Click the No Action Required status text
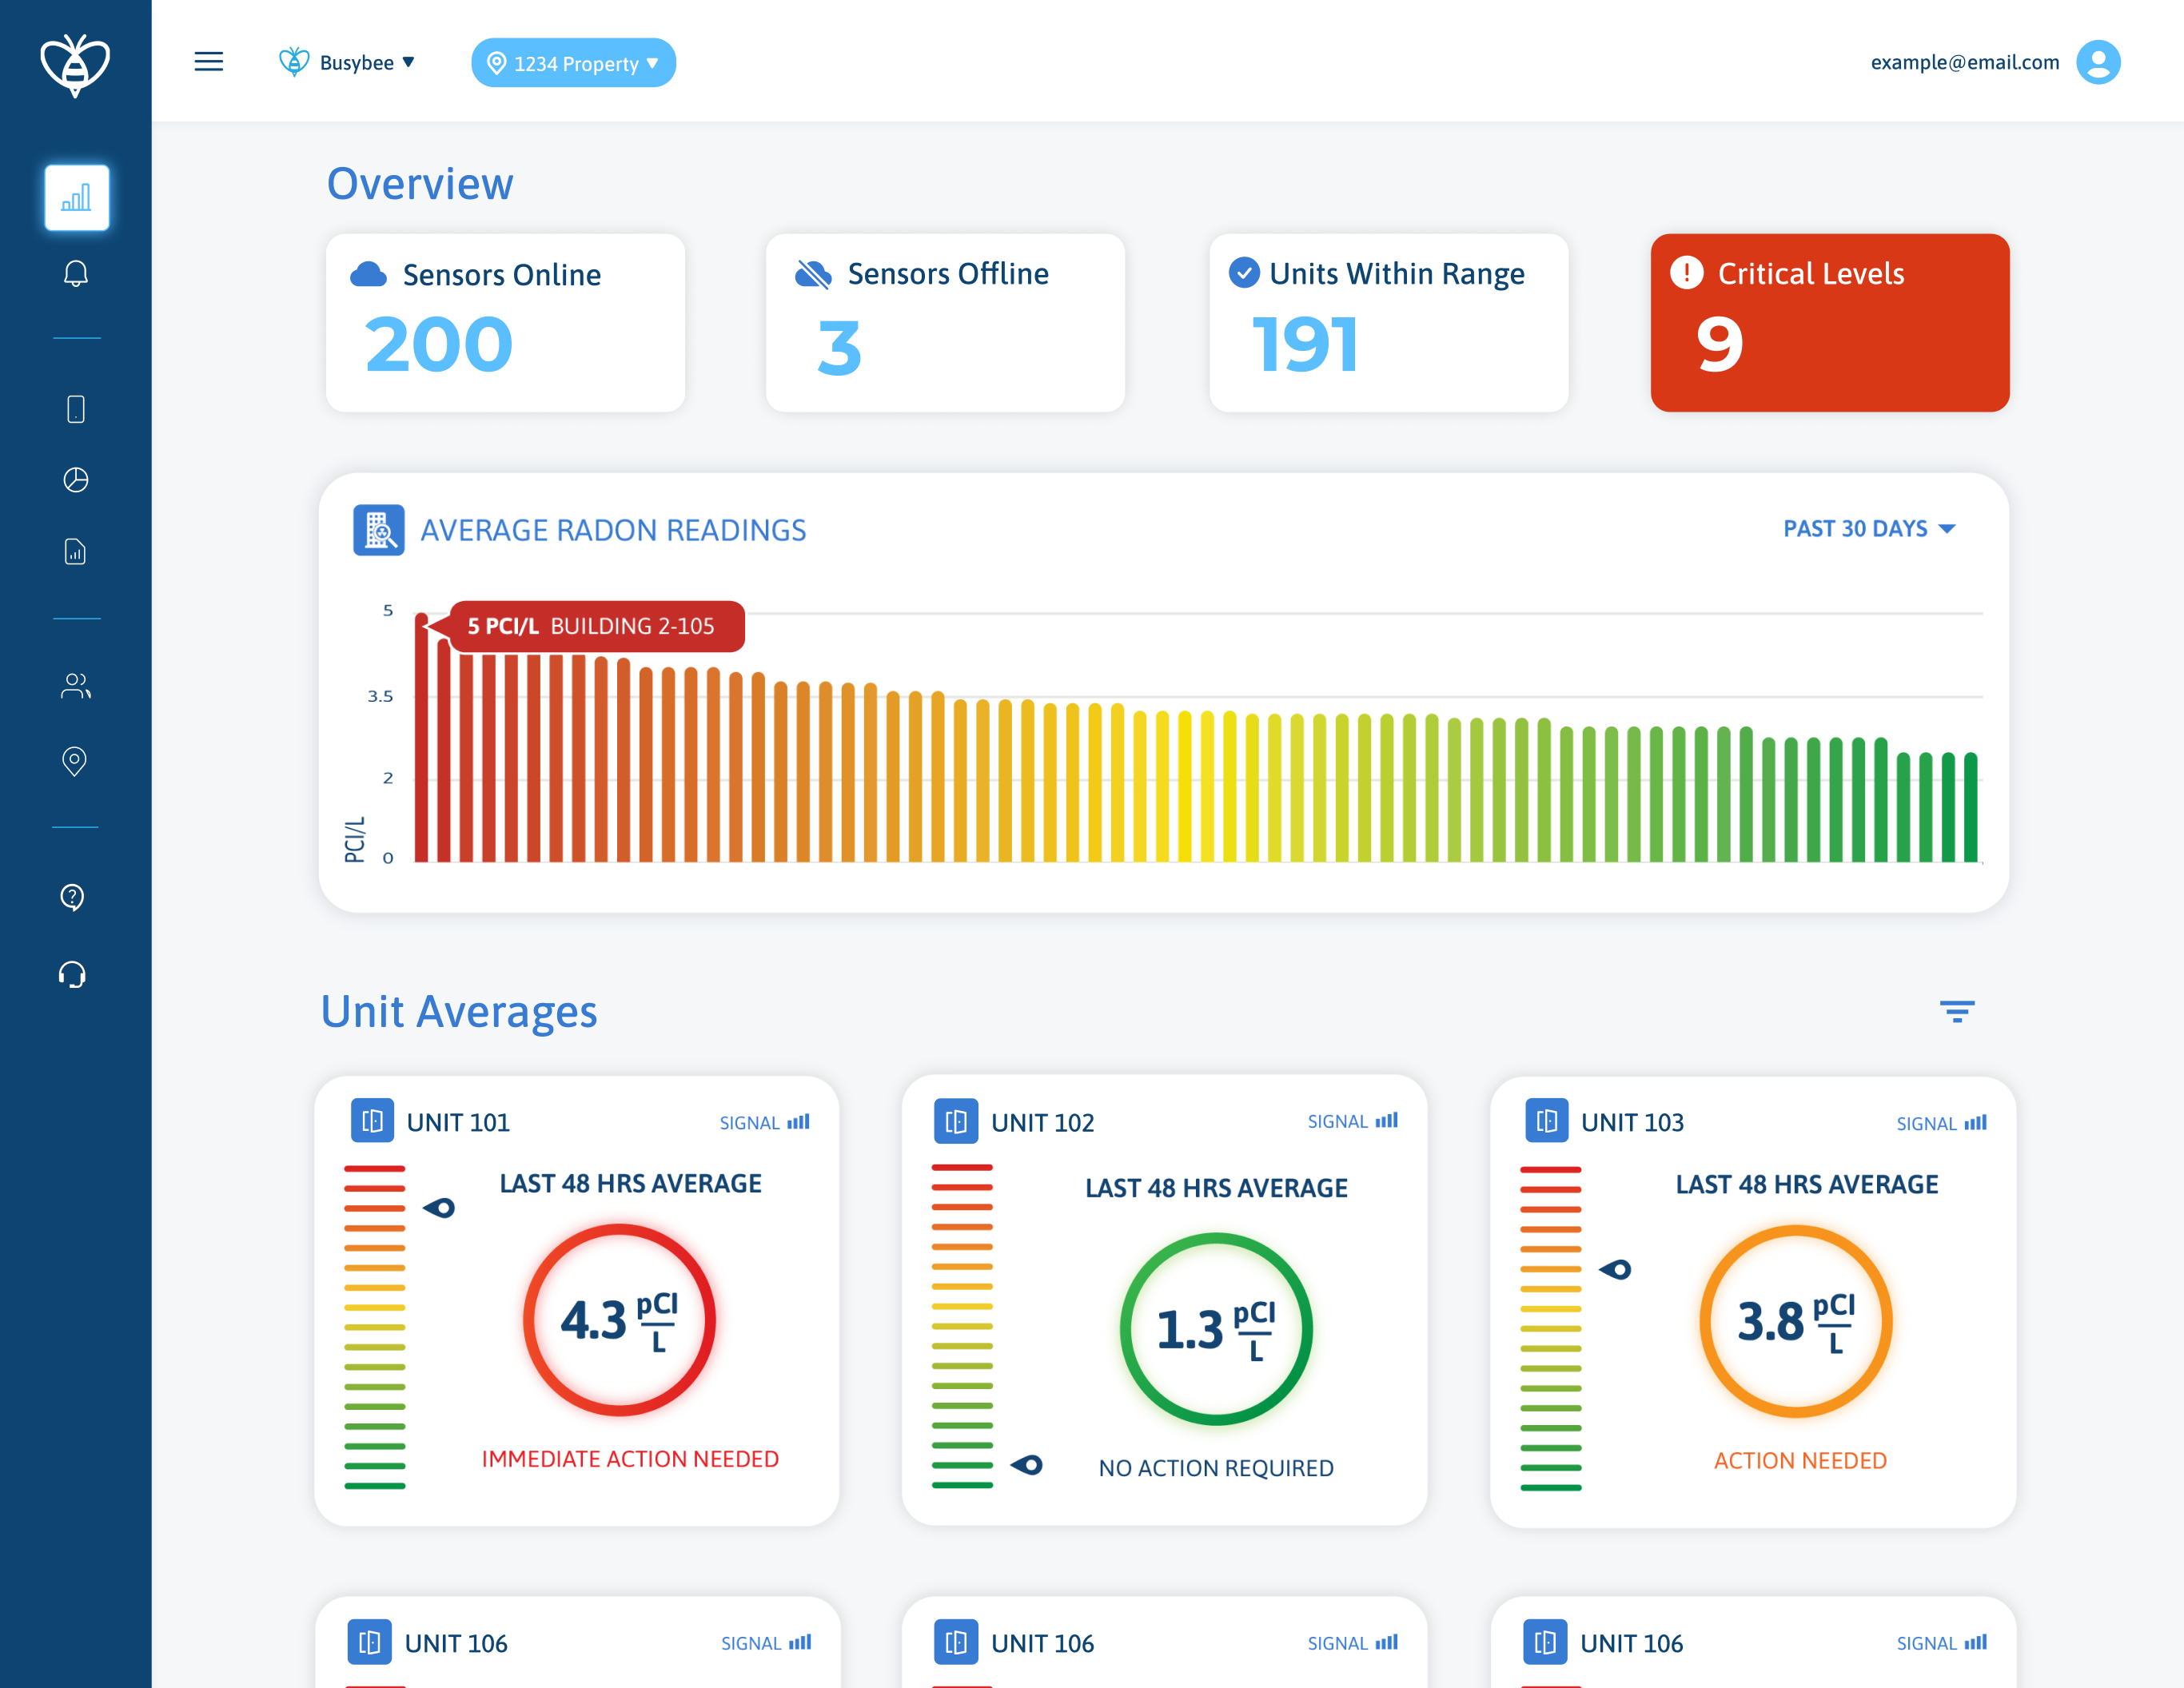Image resolution: width=2184 pixels, height=1688 pixels. click(1216, 1468)
